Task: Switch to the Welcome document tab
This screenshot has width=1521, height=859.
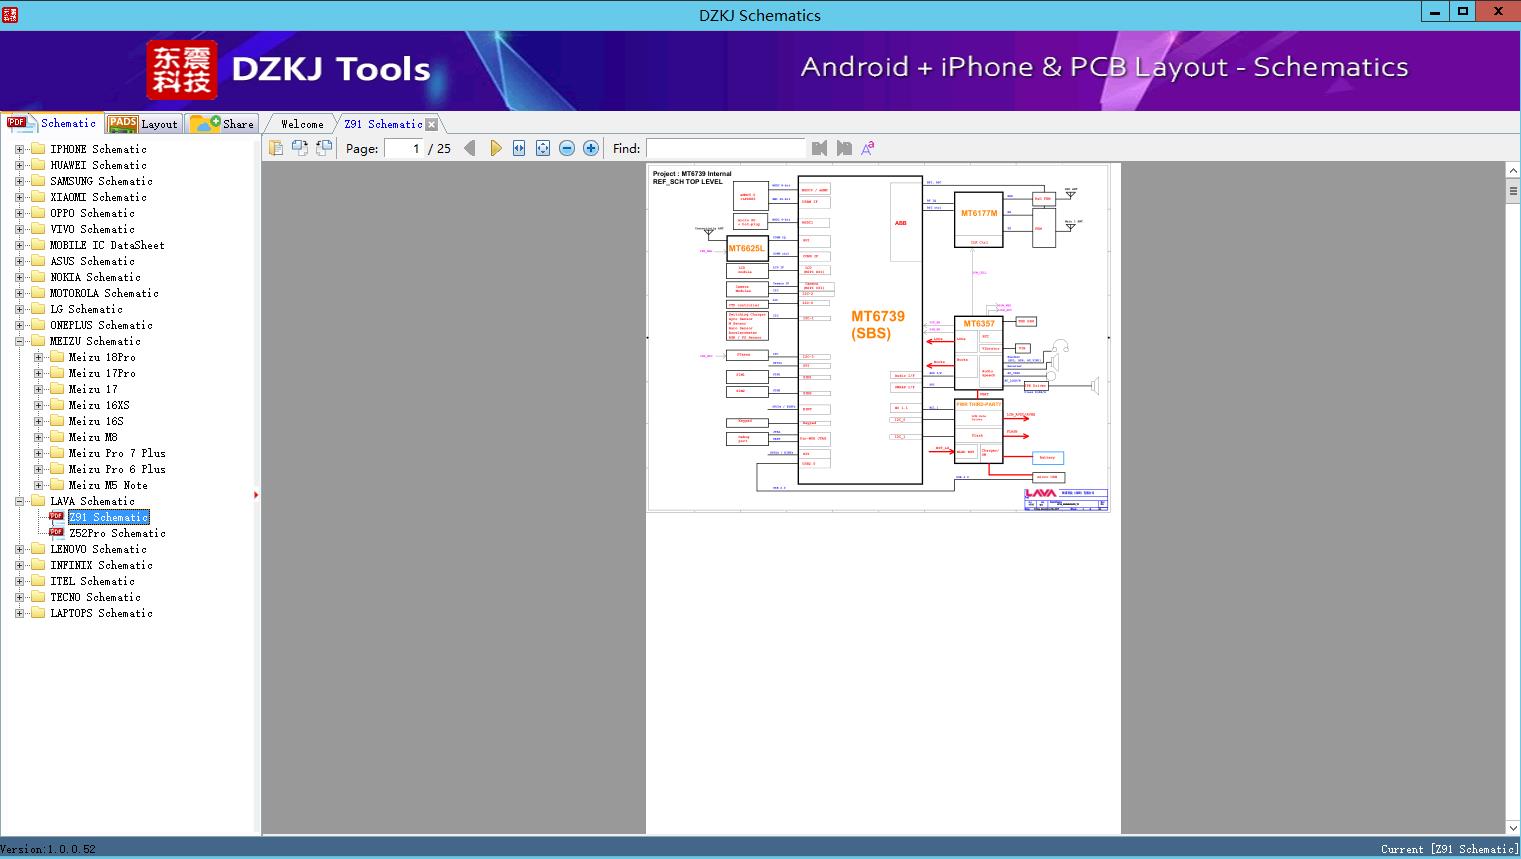Action: point(301,124)
